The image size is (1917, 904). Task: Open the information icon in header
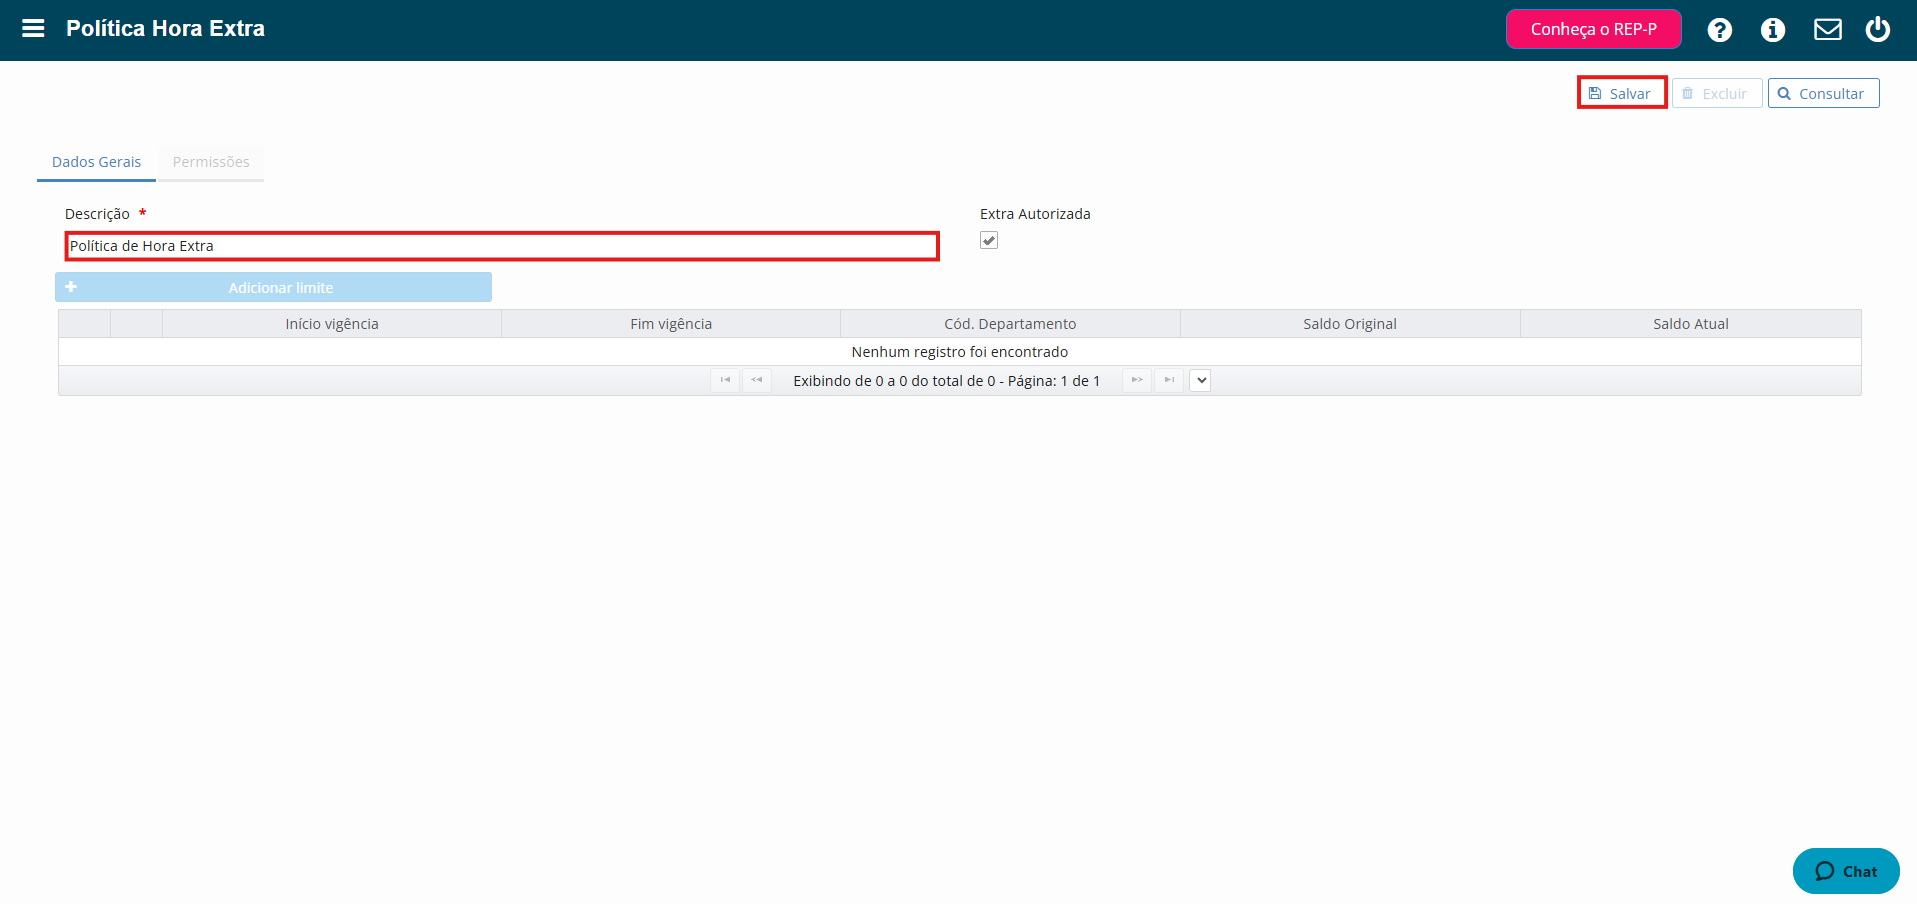point(1773,30)
